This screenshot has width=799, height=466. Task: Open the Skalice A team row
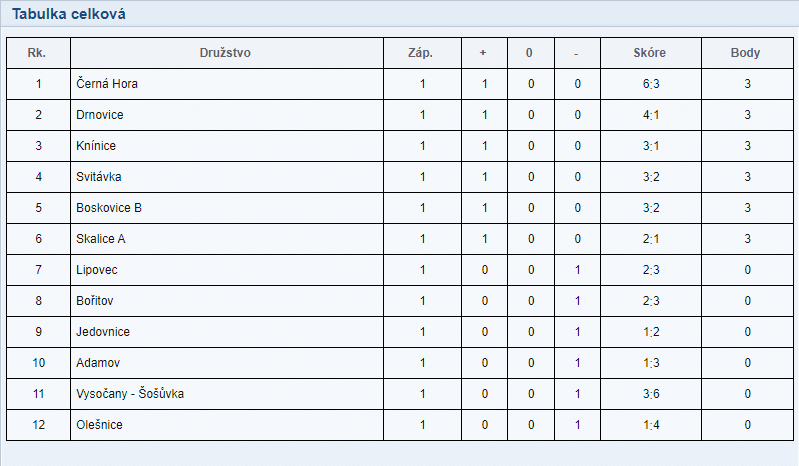click(101, 239)
